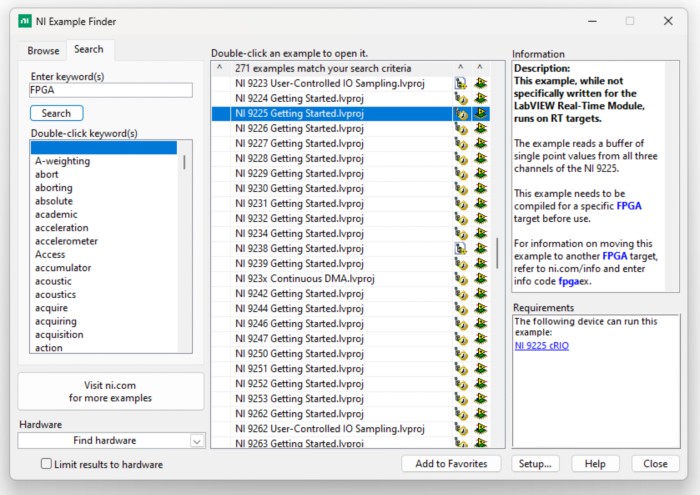Image resolution: width=700 pixels, height=495 pixels.
Task: Open Help for Example Finder
Action: (595, 464)
